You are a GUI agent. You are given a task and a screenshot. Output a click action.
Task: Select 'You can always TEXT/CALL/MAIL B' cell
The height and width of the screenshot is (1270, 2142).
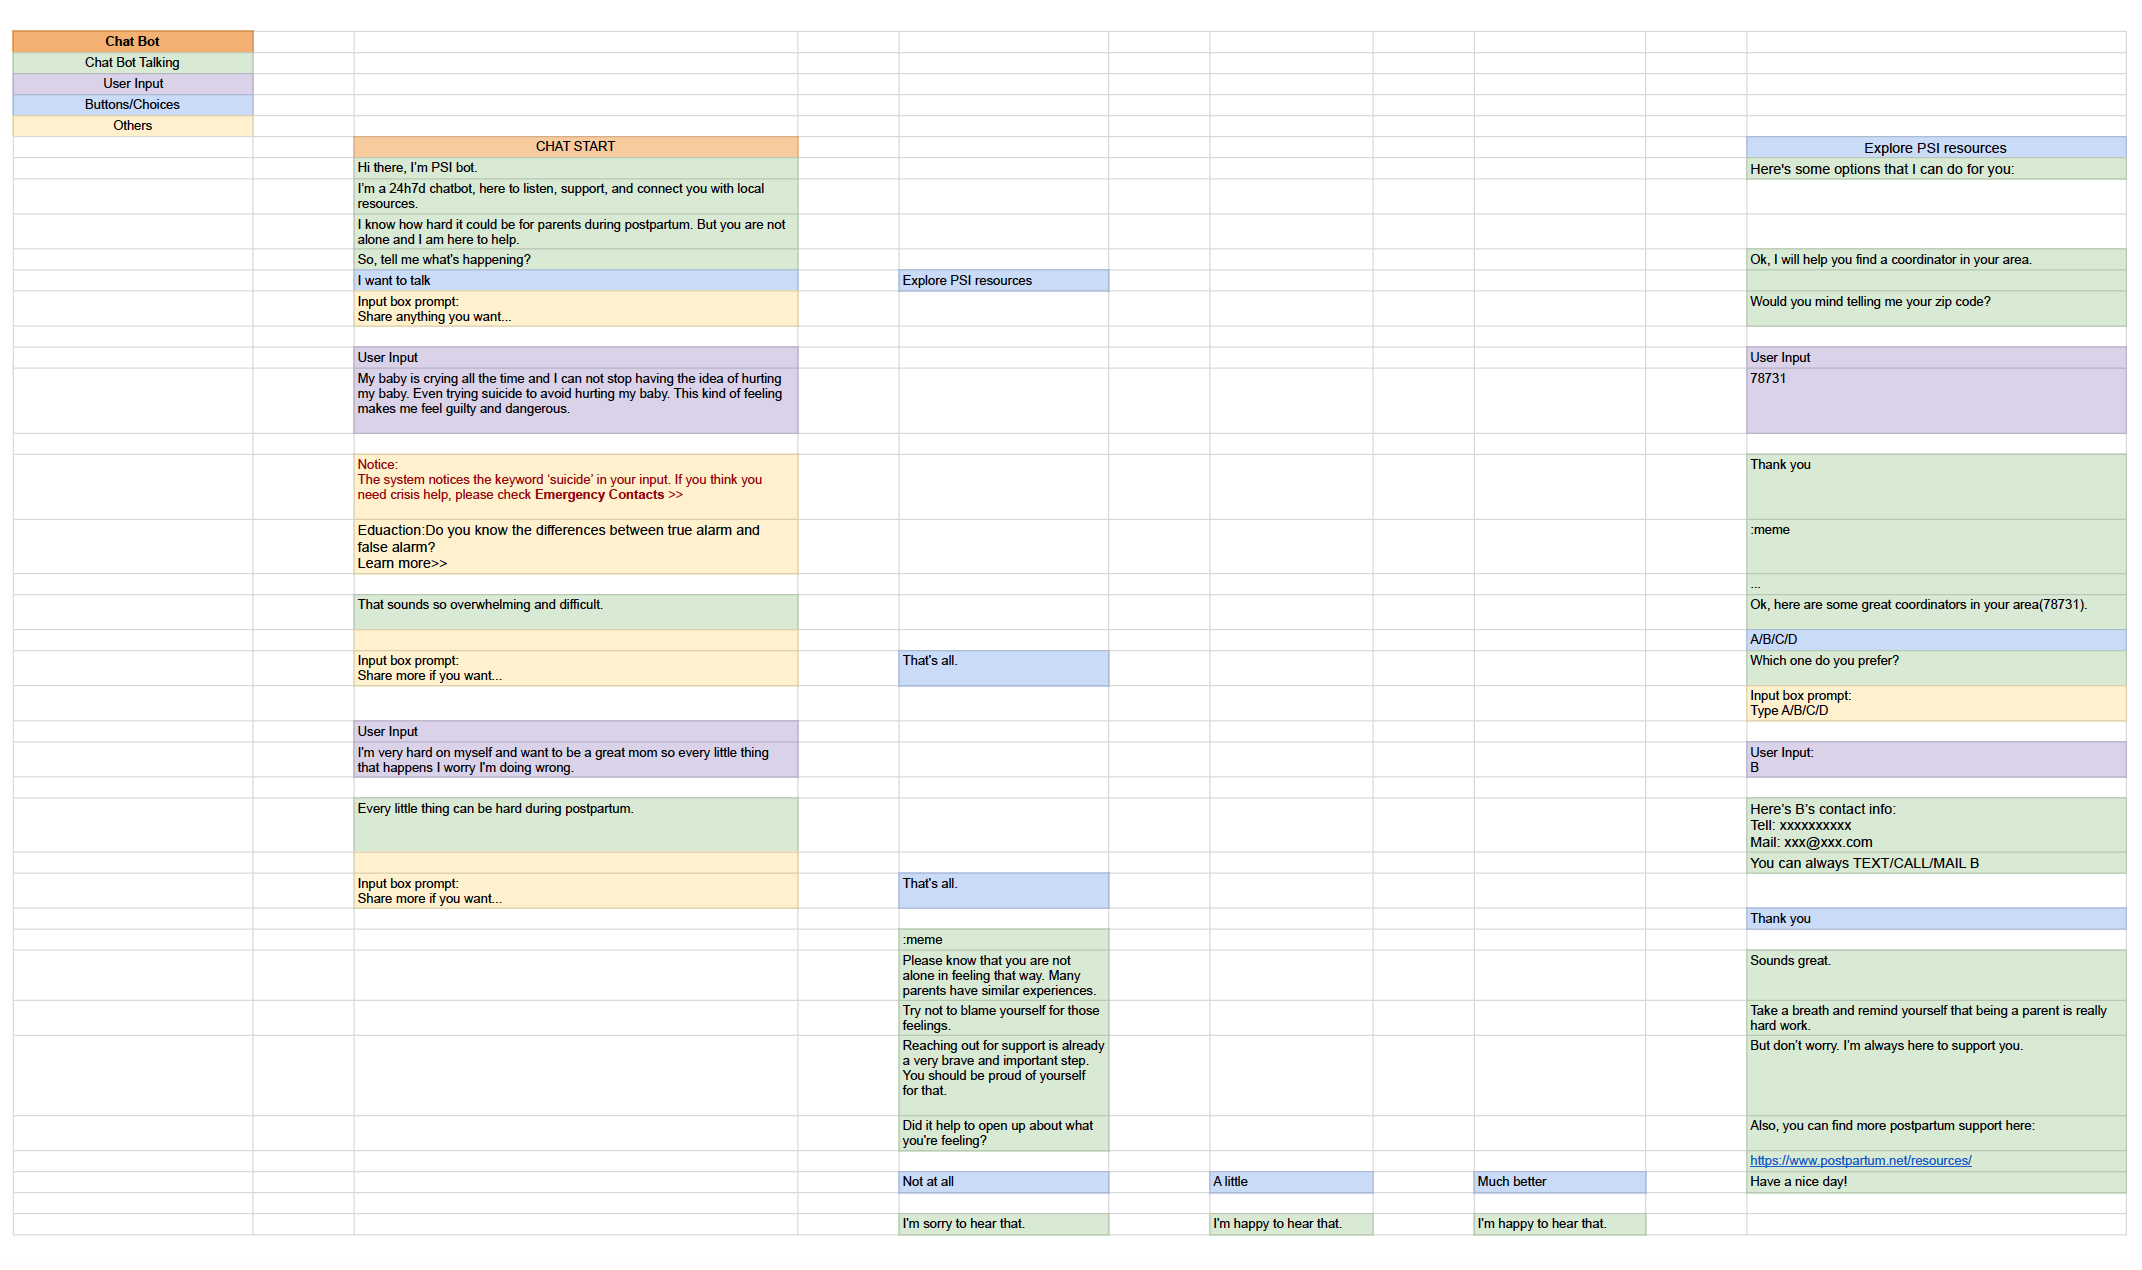pyautogui.click(x=1936, y=862)
